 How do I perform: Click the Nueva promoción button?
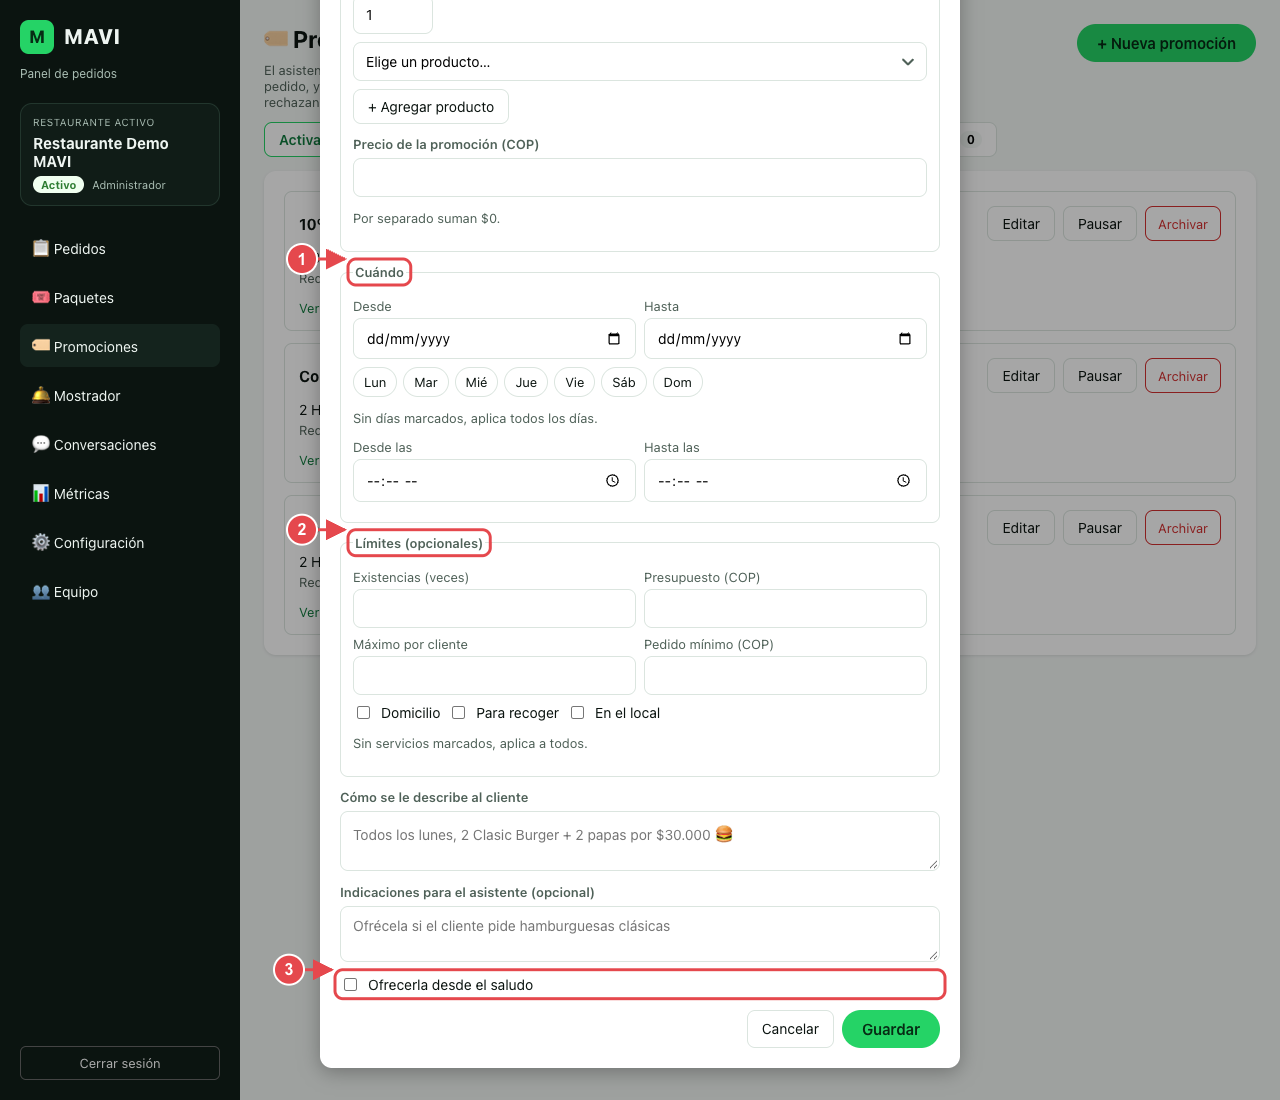(x=1166, y=43)
